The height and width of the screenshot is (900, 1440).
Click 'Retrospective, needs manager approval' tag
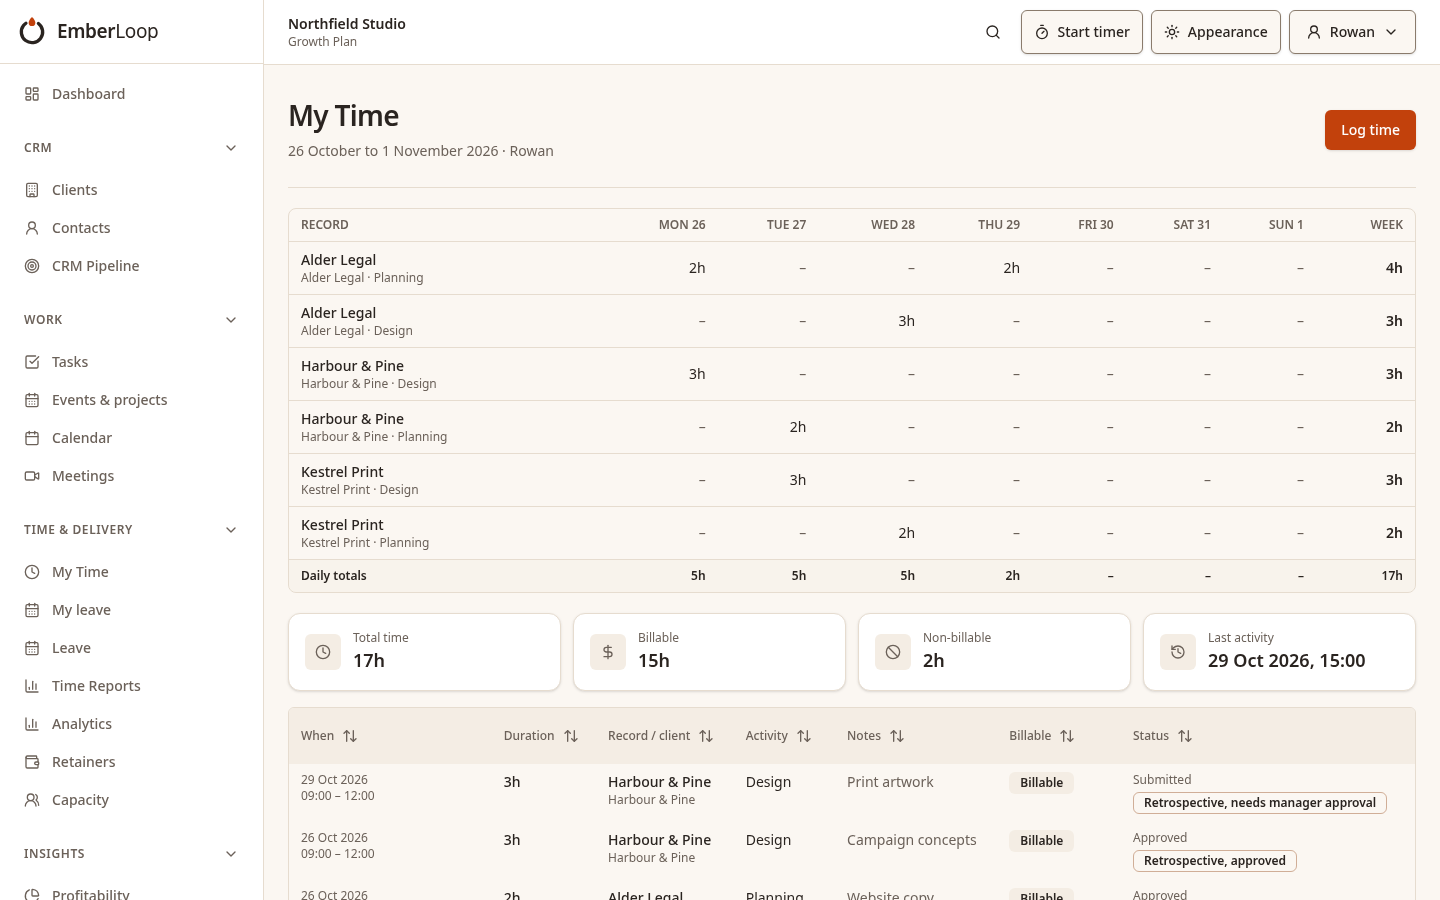pos(1260,803)
